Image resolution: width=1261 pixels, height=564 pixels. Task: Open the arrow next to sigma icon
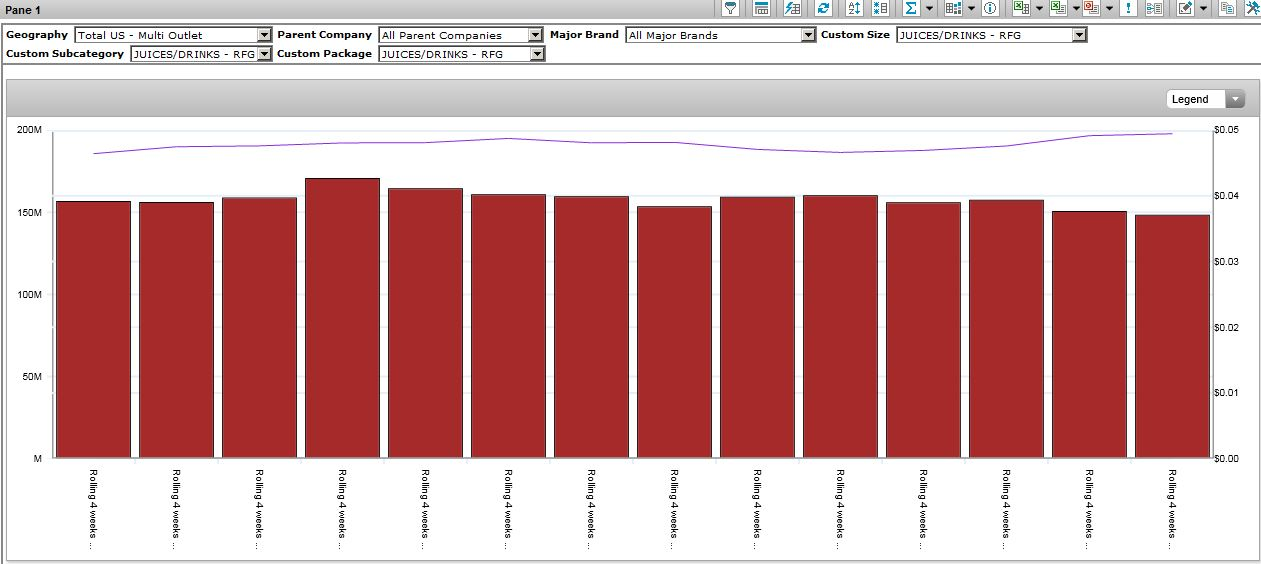929,8
